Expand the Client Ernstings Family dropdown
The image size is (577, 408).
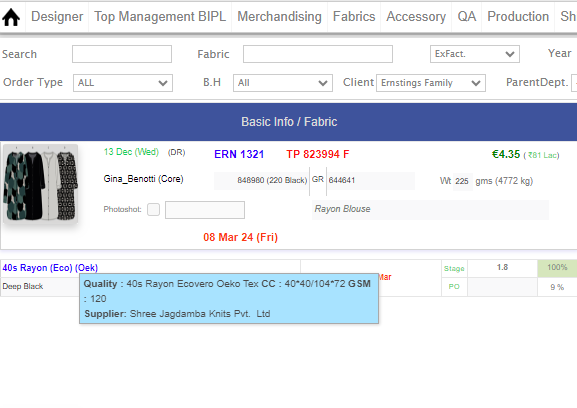coord(431,83)
